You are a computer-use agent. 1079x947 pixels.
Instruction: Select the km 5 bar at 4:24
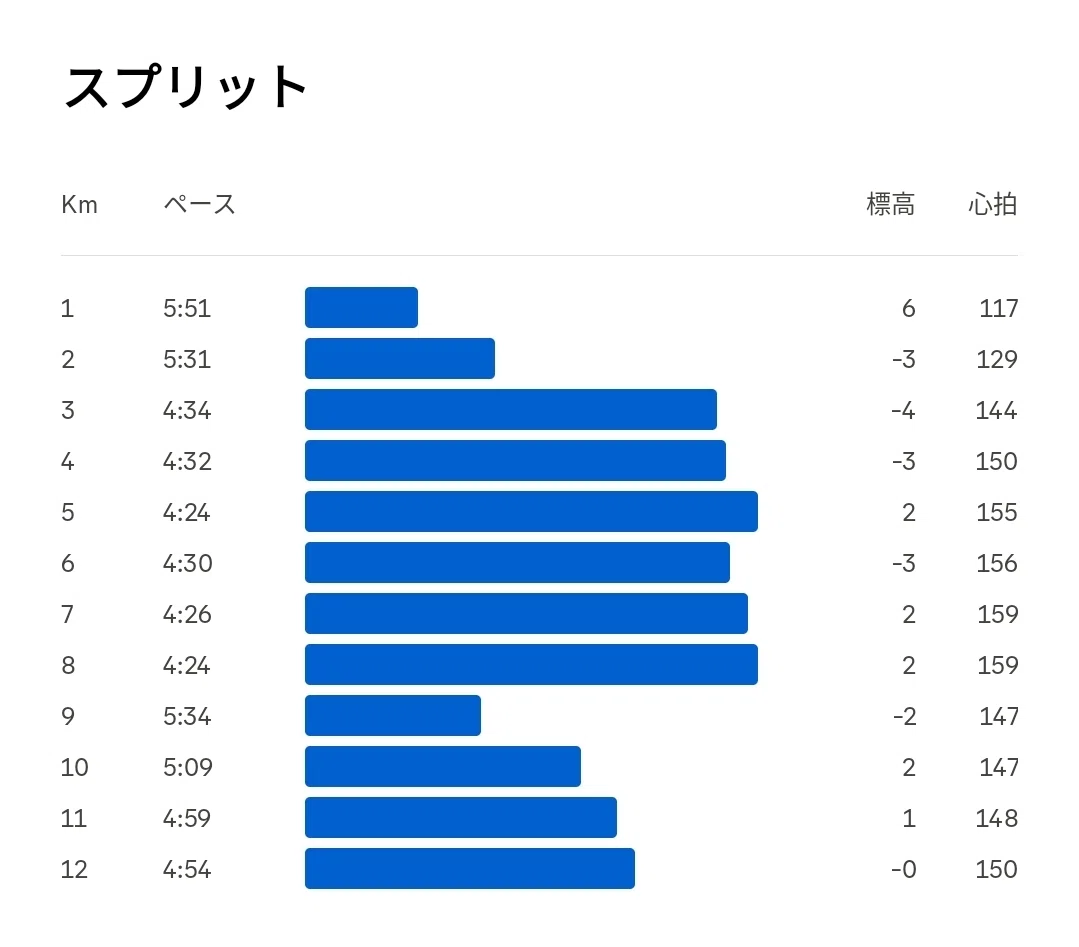pos(531,511)
